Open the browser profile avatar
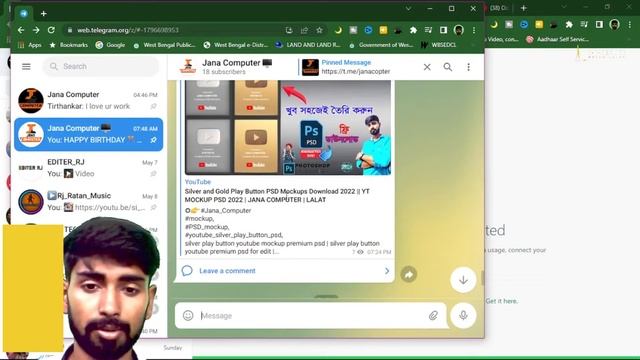The image size is (640, 360). [459, 30]
